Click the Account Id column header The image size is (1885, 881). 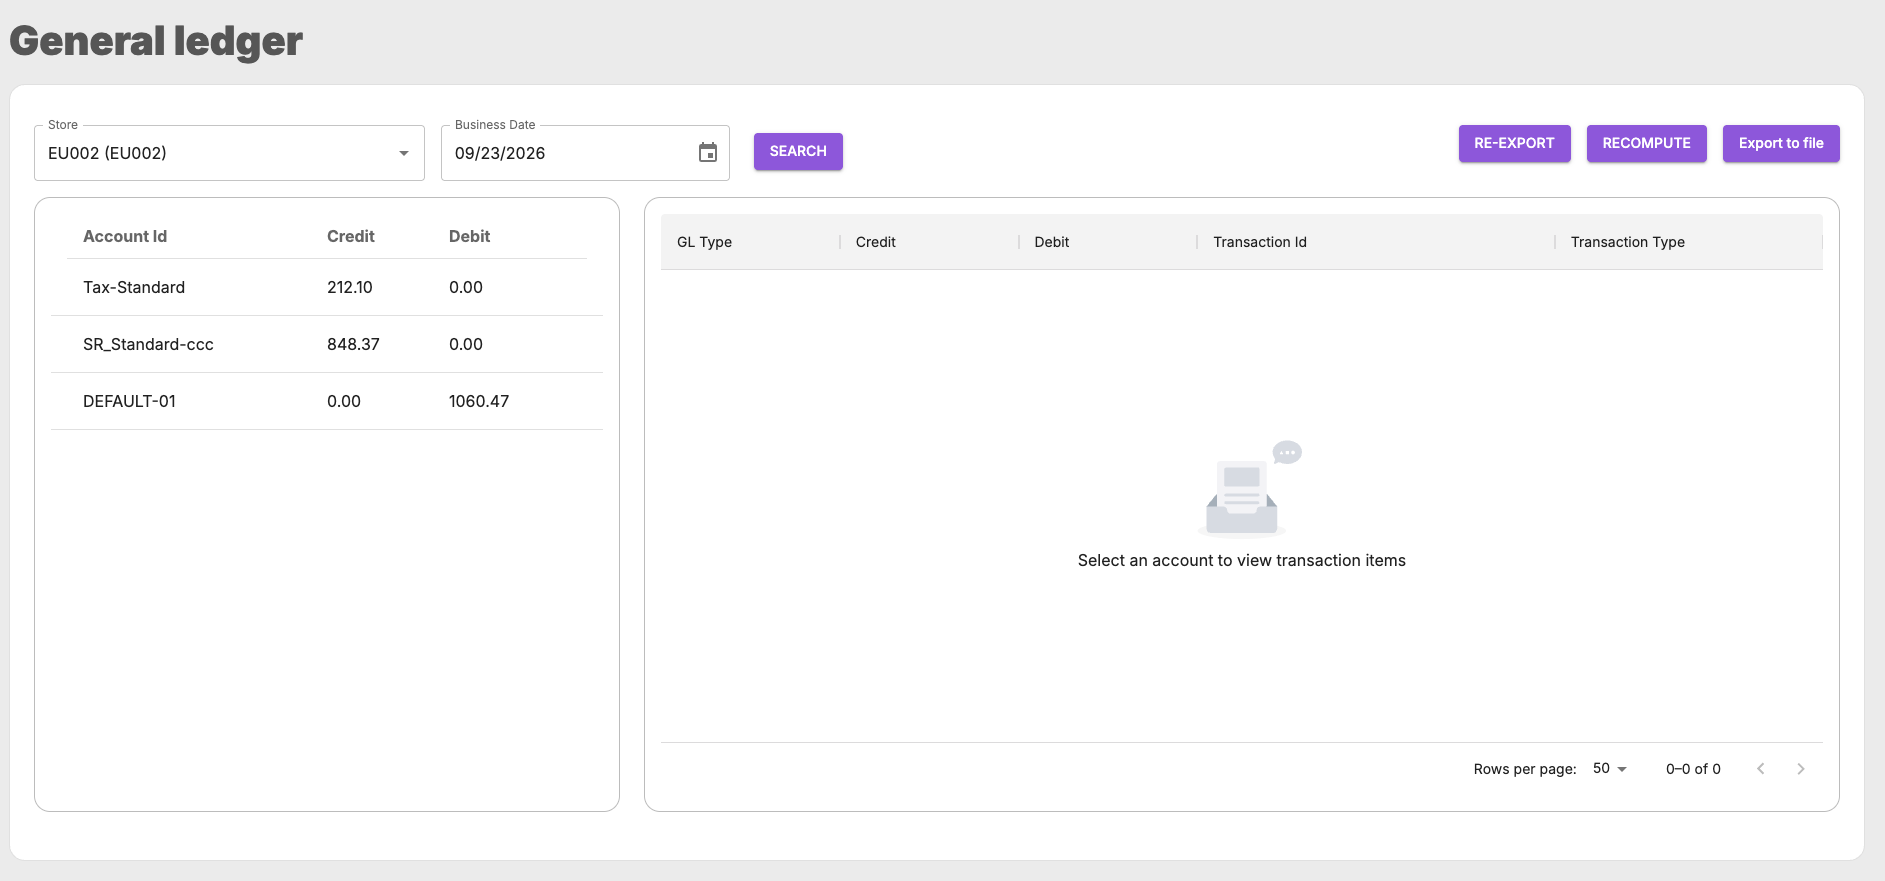pos(125,236)
